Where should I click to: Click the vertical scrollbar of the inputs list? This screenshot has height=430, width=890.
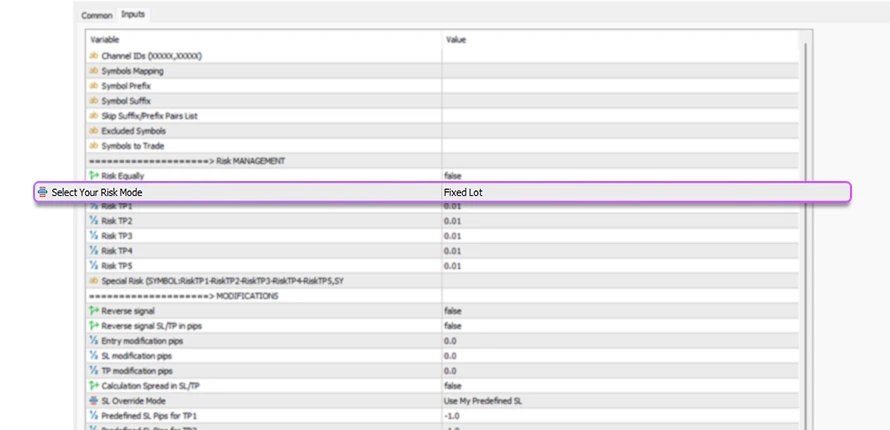(x=804, y=230)
